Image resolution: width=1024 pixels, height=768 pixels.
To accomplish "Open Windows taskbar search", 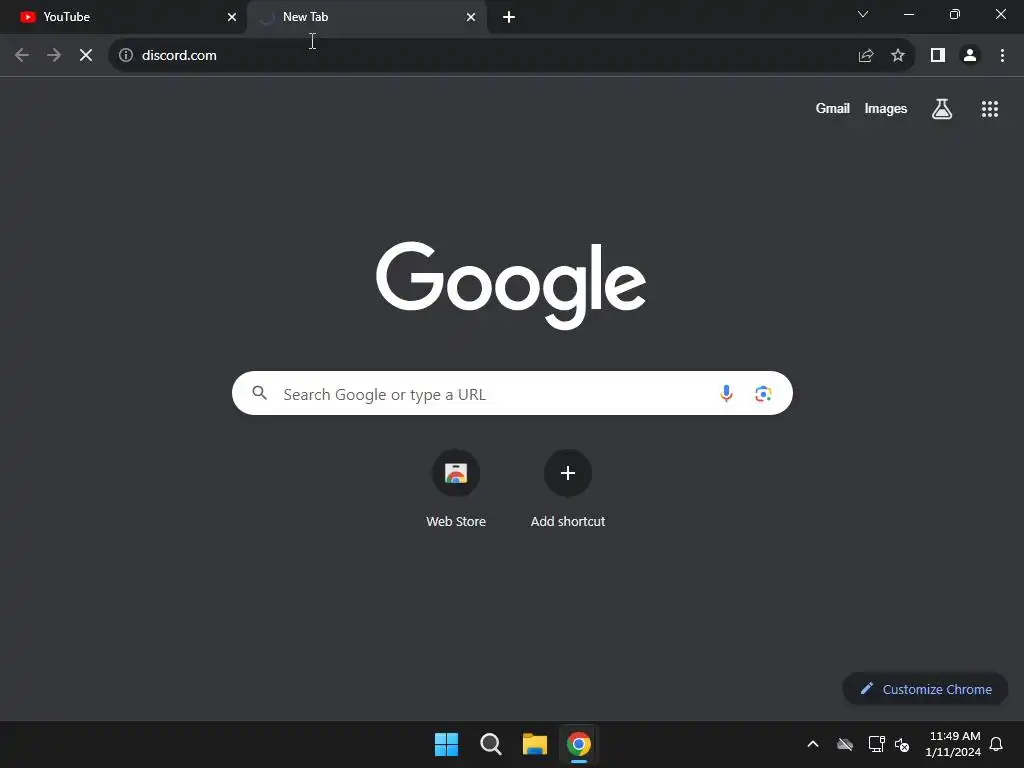I will point(490,744).
